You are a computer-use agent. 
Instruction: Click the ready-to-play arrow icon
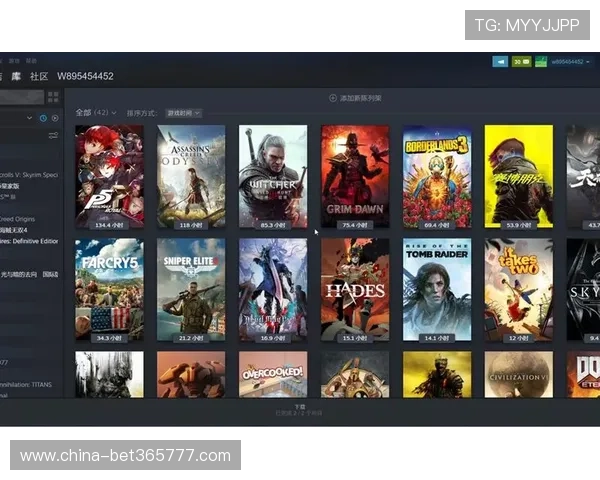coord(54,118)
